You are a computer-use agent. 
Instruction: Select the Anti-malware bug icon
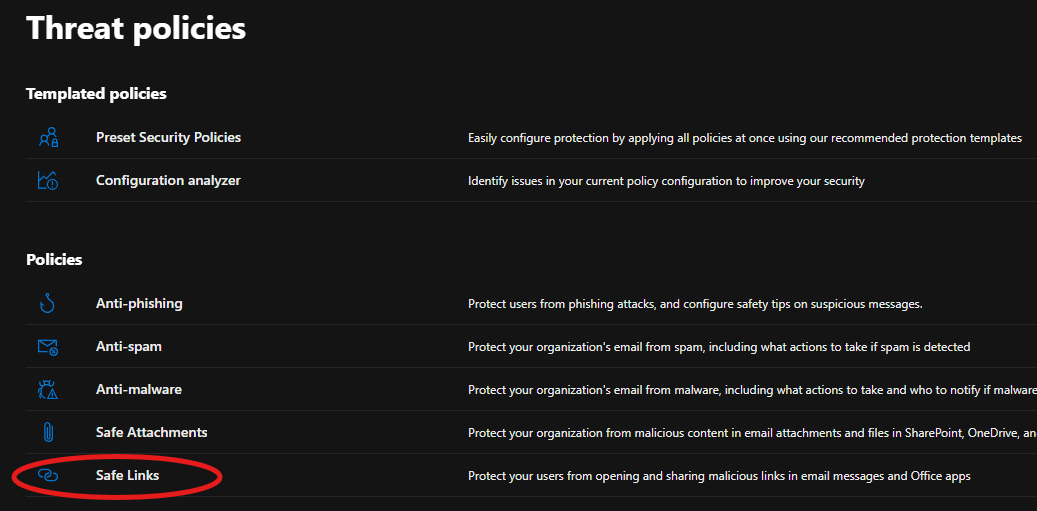tap(48, 390)
